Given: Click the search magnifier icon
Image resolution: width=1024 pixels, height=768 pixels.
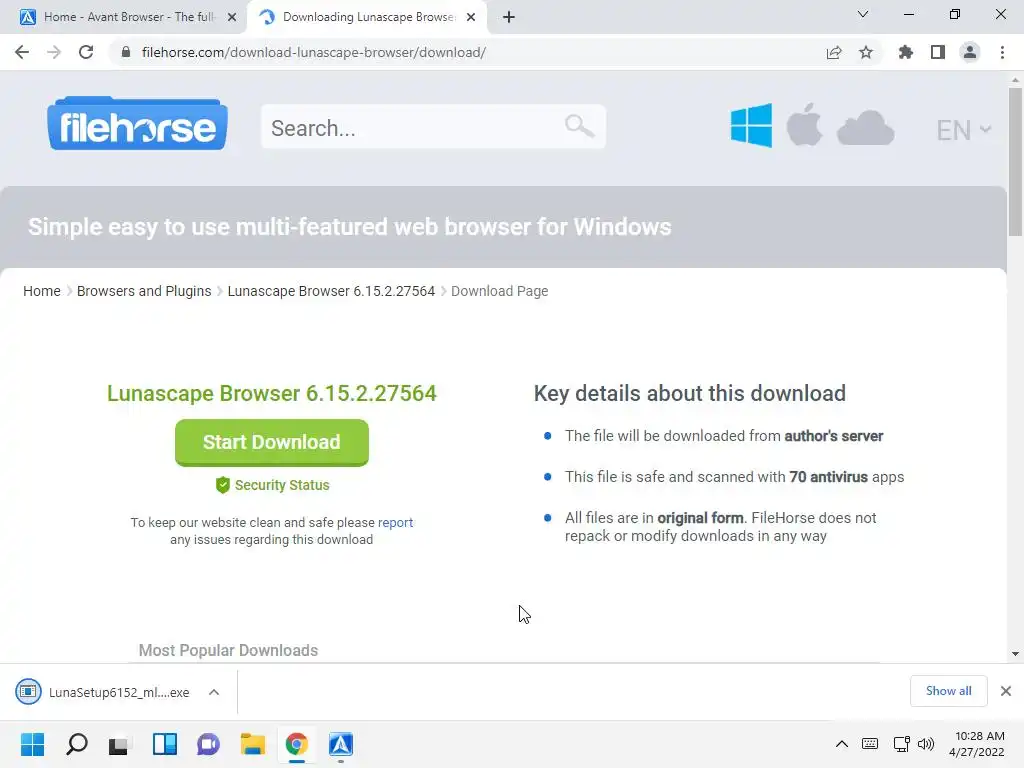Looking at the screenshot, I should [579, 125].
